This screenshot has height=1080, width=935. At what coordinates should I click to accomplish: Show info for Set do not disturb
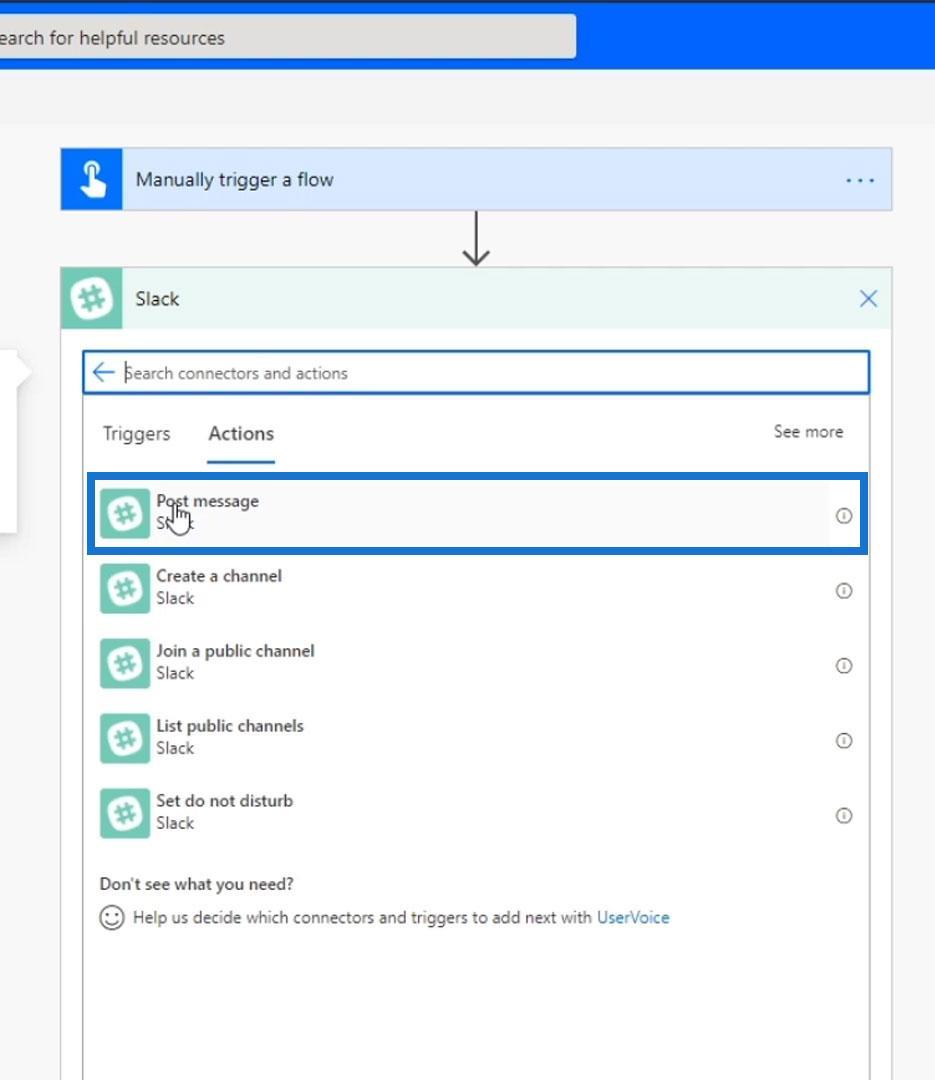coord(844,816)
